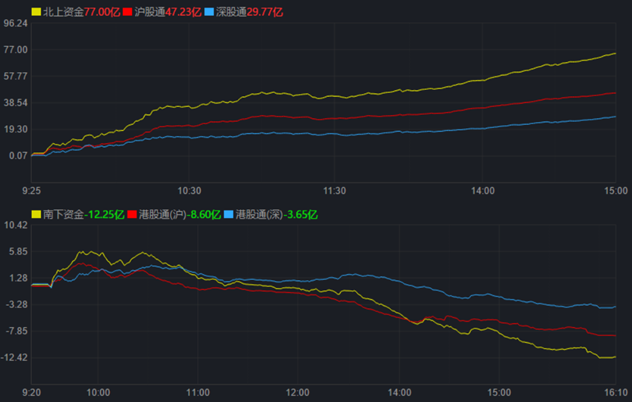Click the blue 深股通 legend swatch

[207, 12]
